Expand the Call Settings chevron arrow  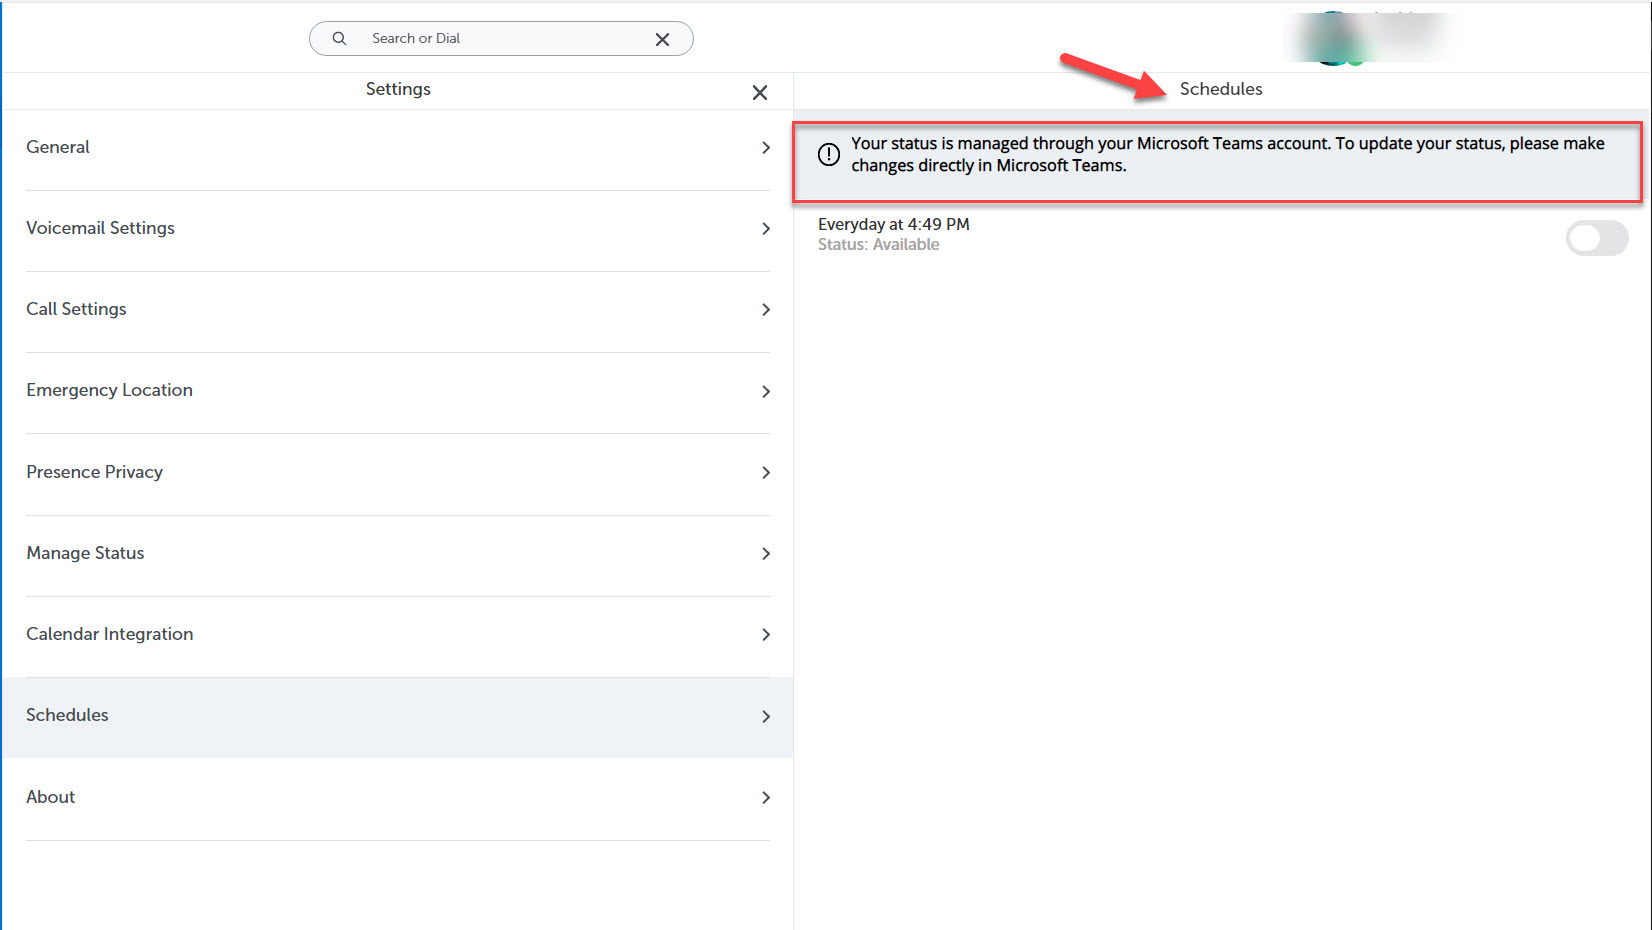click(765, 310)
